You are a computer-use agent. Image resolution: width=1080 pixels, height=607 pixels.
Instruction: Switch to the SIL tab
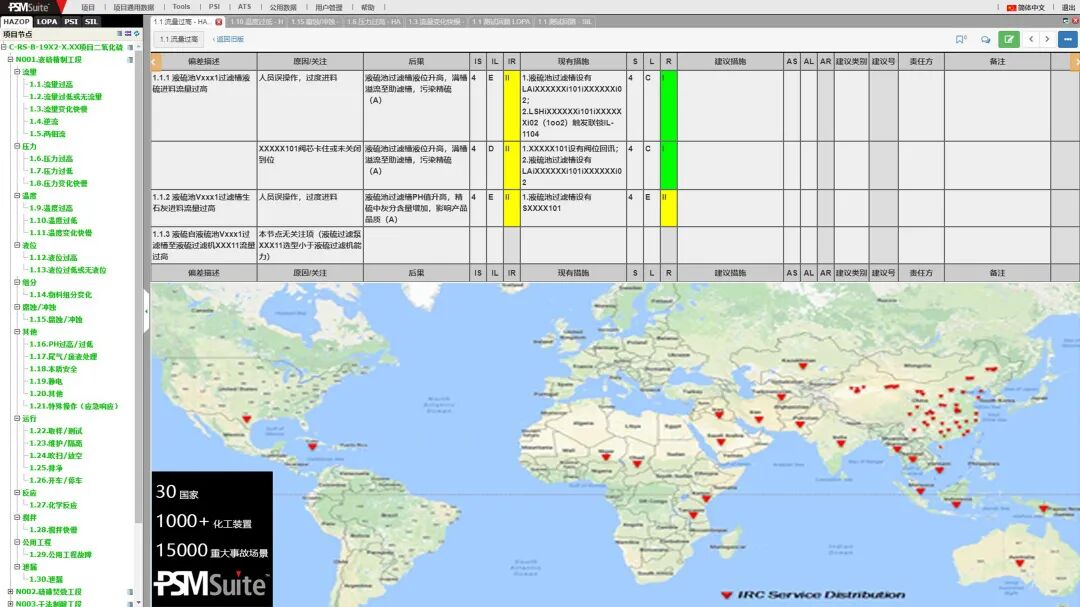(92, 21)
